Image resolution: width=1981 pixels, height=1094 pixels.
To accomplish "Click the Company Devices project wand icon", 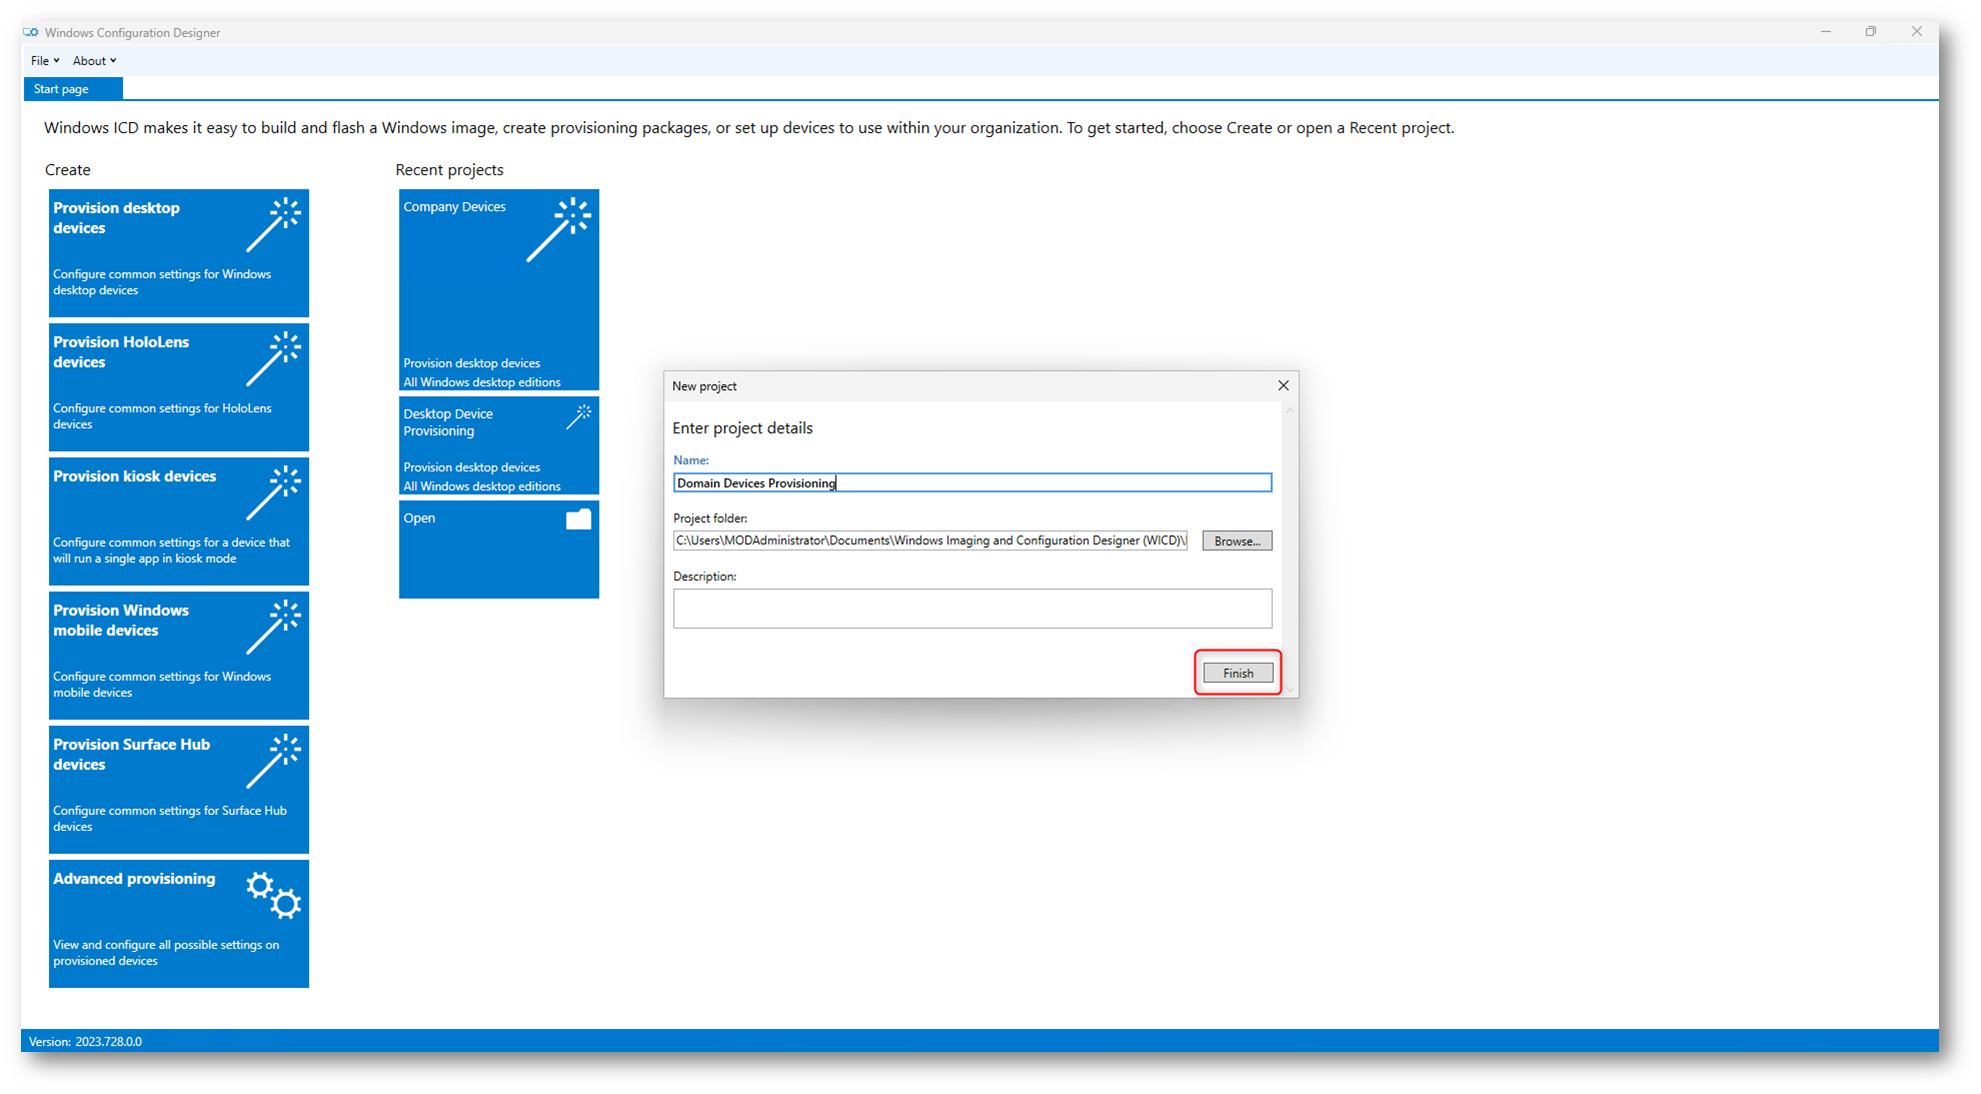I will (559, 230).
